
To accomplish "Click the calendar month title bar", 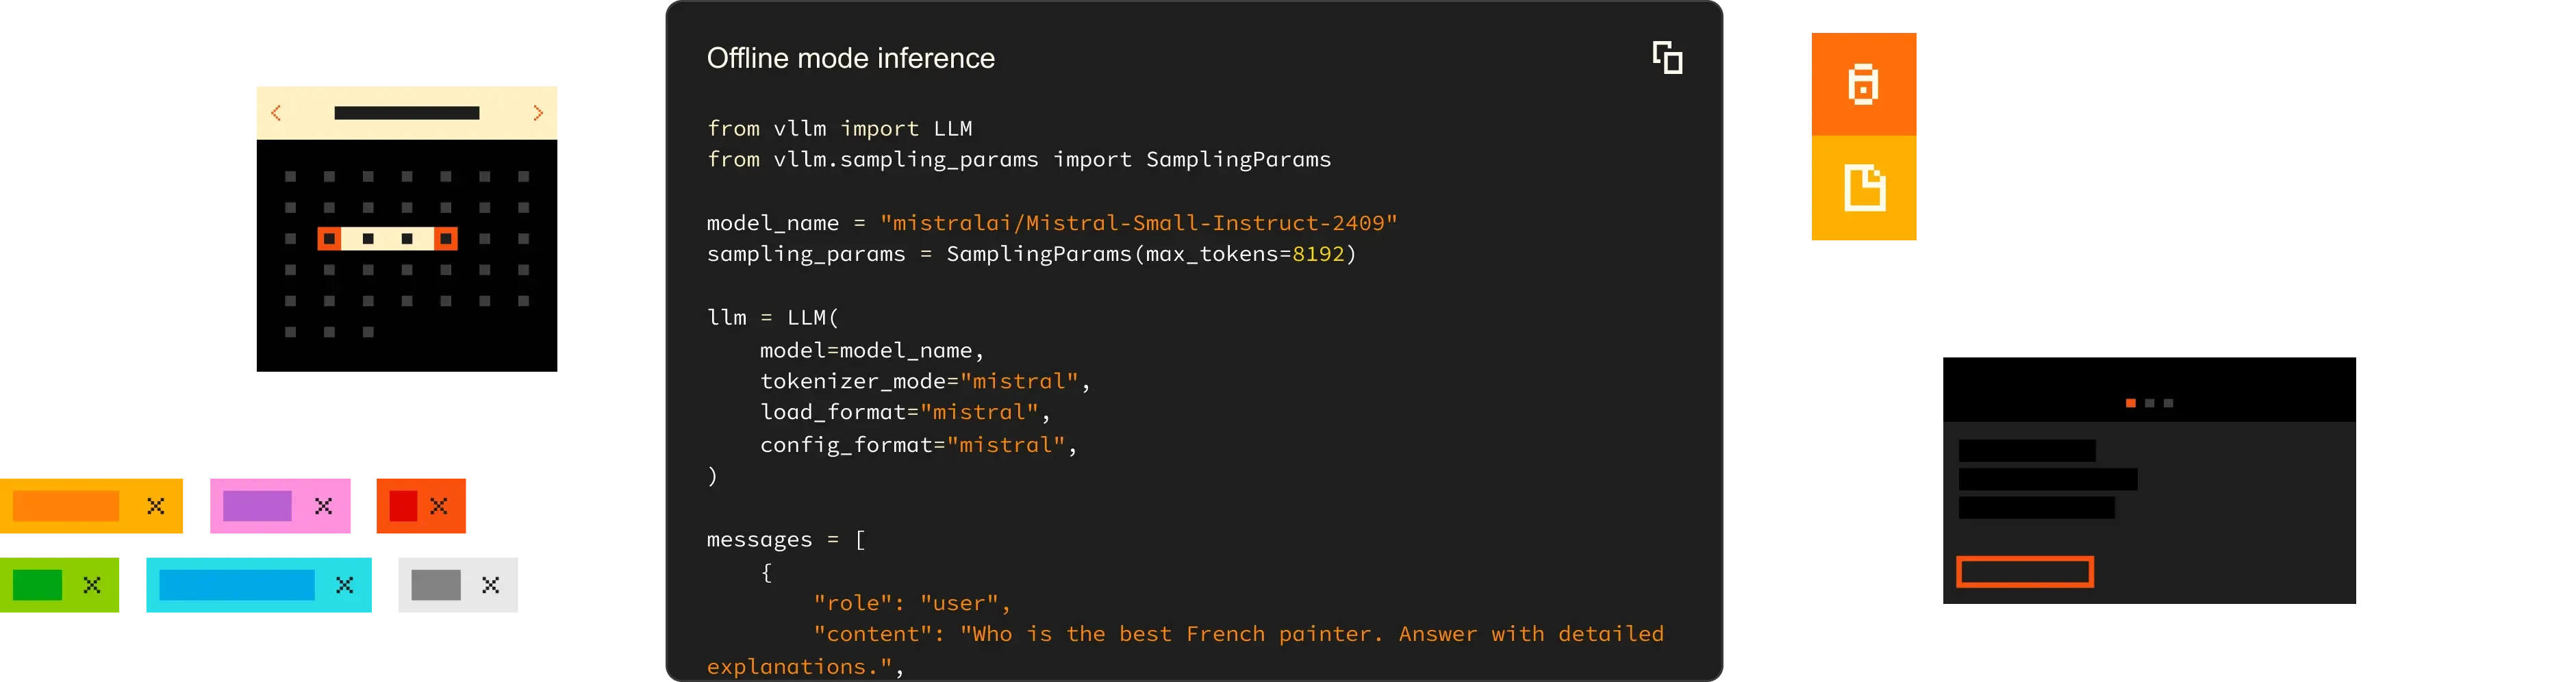I will [x=406, y=113].
